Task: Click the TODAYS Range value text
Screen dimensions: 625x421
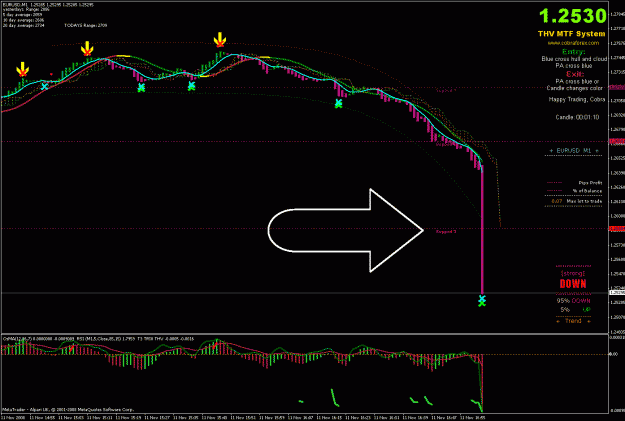Action: click(85, 25)
